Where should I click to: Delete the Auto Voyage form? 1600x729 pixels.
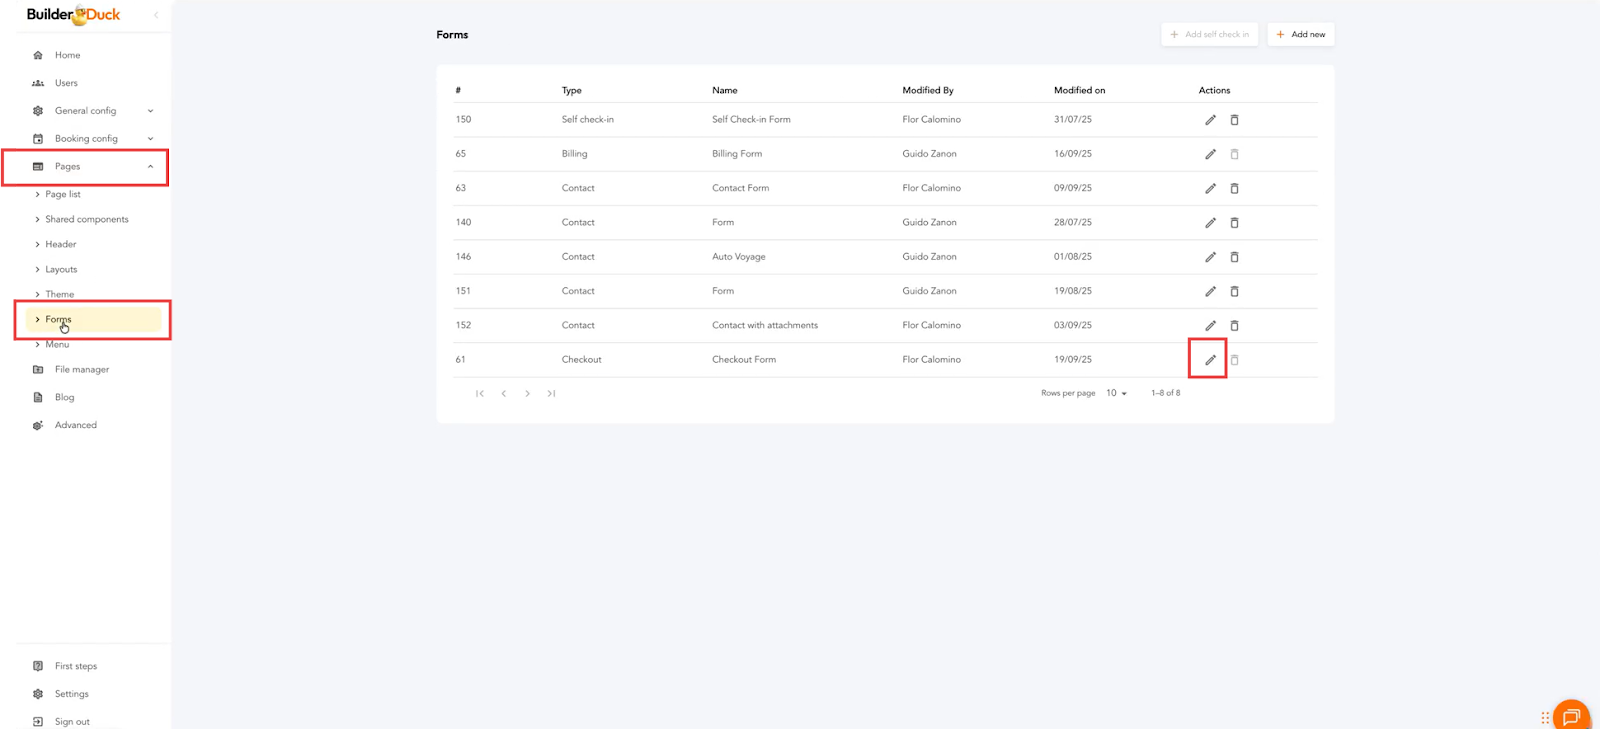click(x=1234, y=257)
